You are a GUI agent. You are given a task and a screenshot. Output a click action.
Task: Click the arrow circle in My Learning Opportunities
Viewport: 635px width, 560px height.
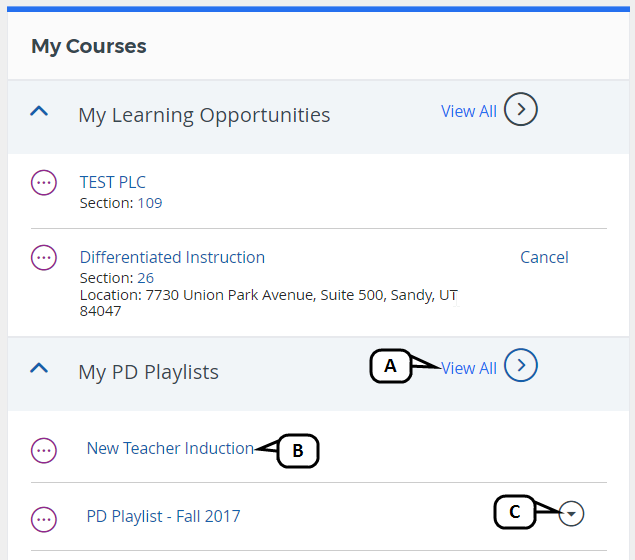pyautogui.click(x=521, y=110)
